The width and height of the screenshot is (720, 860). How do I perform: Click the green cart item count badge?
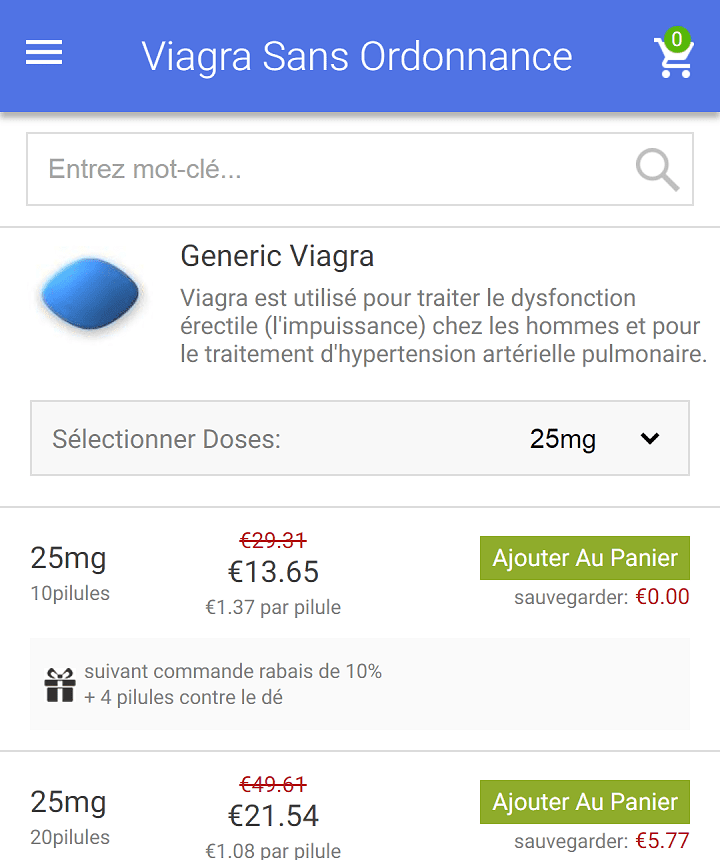point(677,39)
